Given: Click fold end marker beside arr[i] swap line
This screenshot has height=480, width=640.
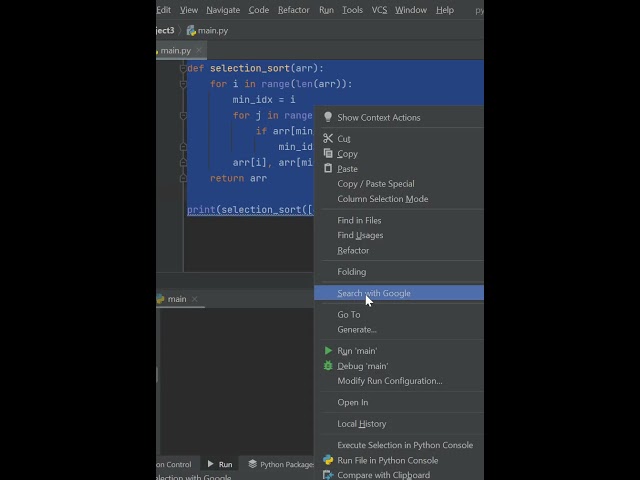Looking at the screenshot, I should (x=183, y=162).
